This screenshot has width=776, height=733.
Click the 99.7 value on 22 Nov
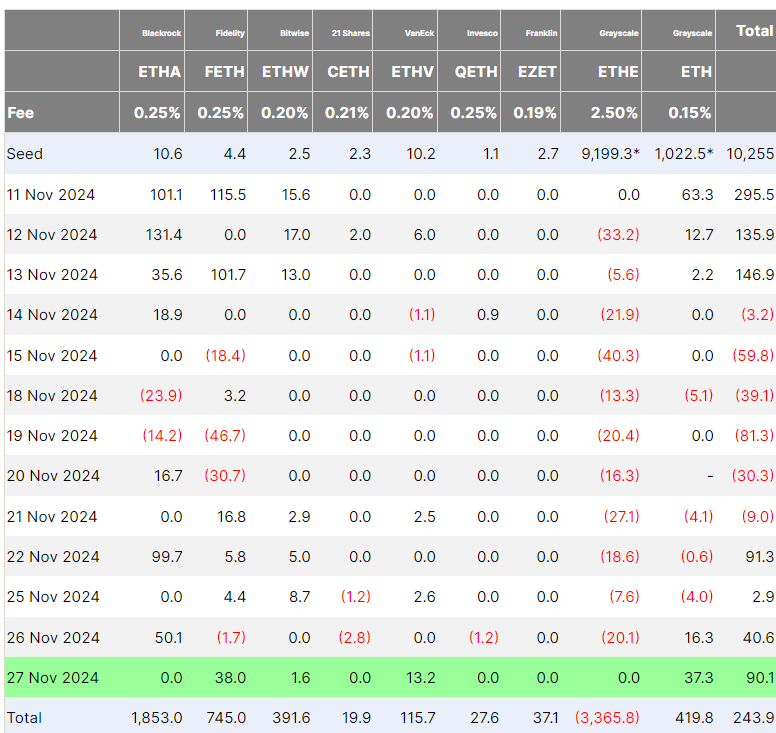click(x=167, y=557)
